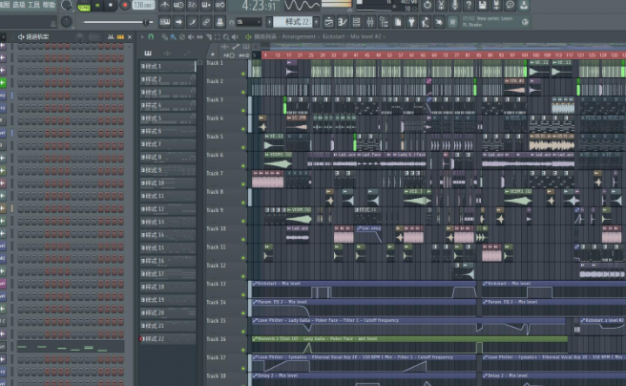Viewport: 626px width, 386px height.
Task: Click the undo history circular arrow icon
Action: 427,5
